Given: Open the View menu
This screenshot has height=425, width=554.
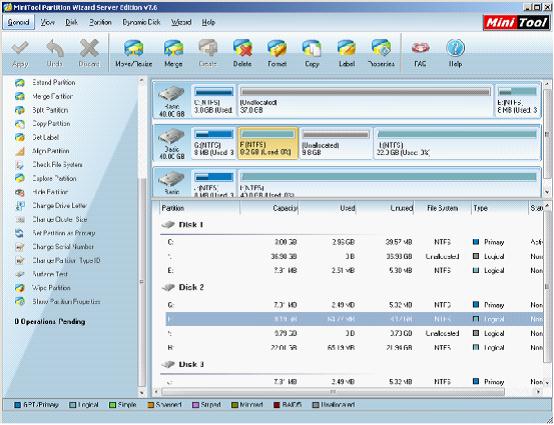Looking at the screenshot, I should (47, 22).
